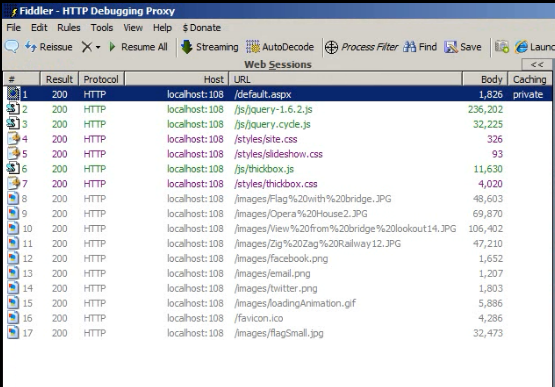Sort sessions by Body column header
Viewport: 555px width, 387px height.
pyautogui.click(x=485, y=79)
